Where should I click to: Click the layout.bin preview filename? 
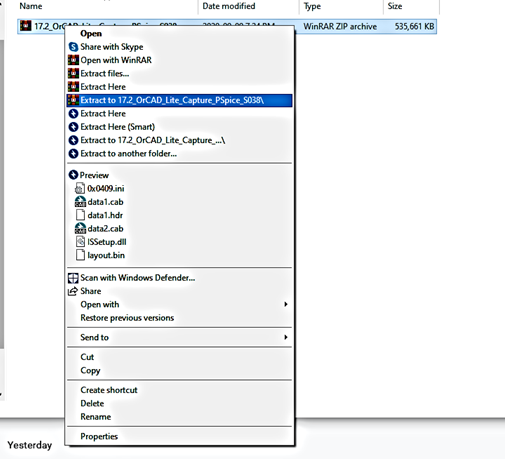pos(106,255)
